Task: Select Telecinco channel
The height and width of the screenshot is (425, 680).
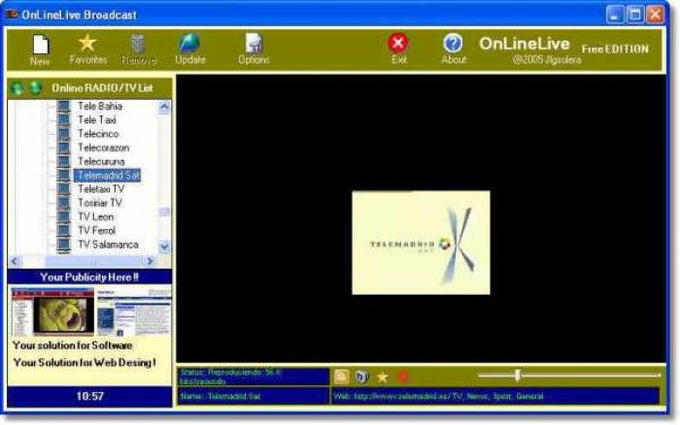Action: (x=98, y=134)
